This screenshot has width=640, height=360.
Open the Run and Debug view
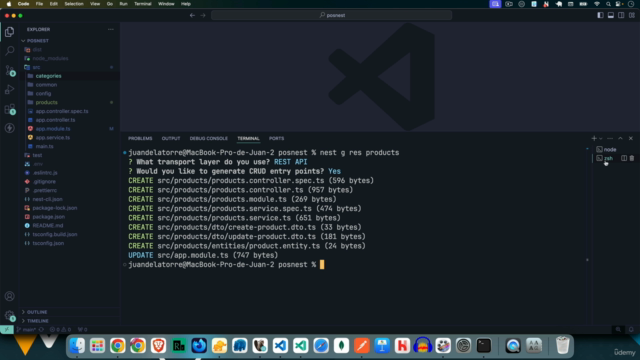(x=9, y=89)
